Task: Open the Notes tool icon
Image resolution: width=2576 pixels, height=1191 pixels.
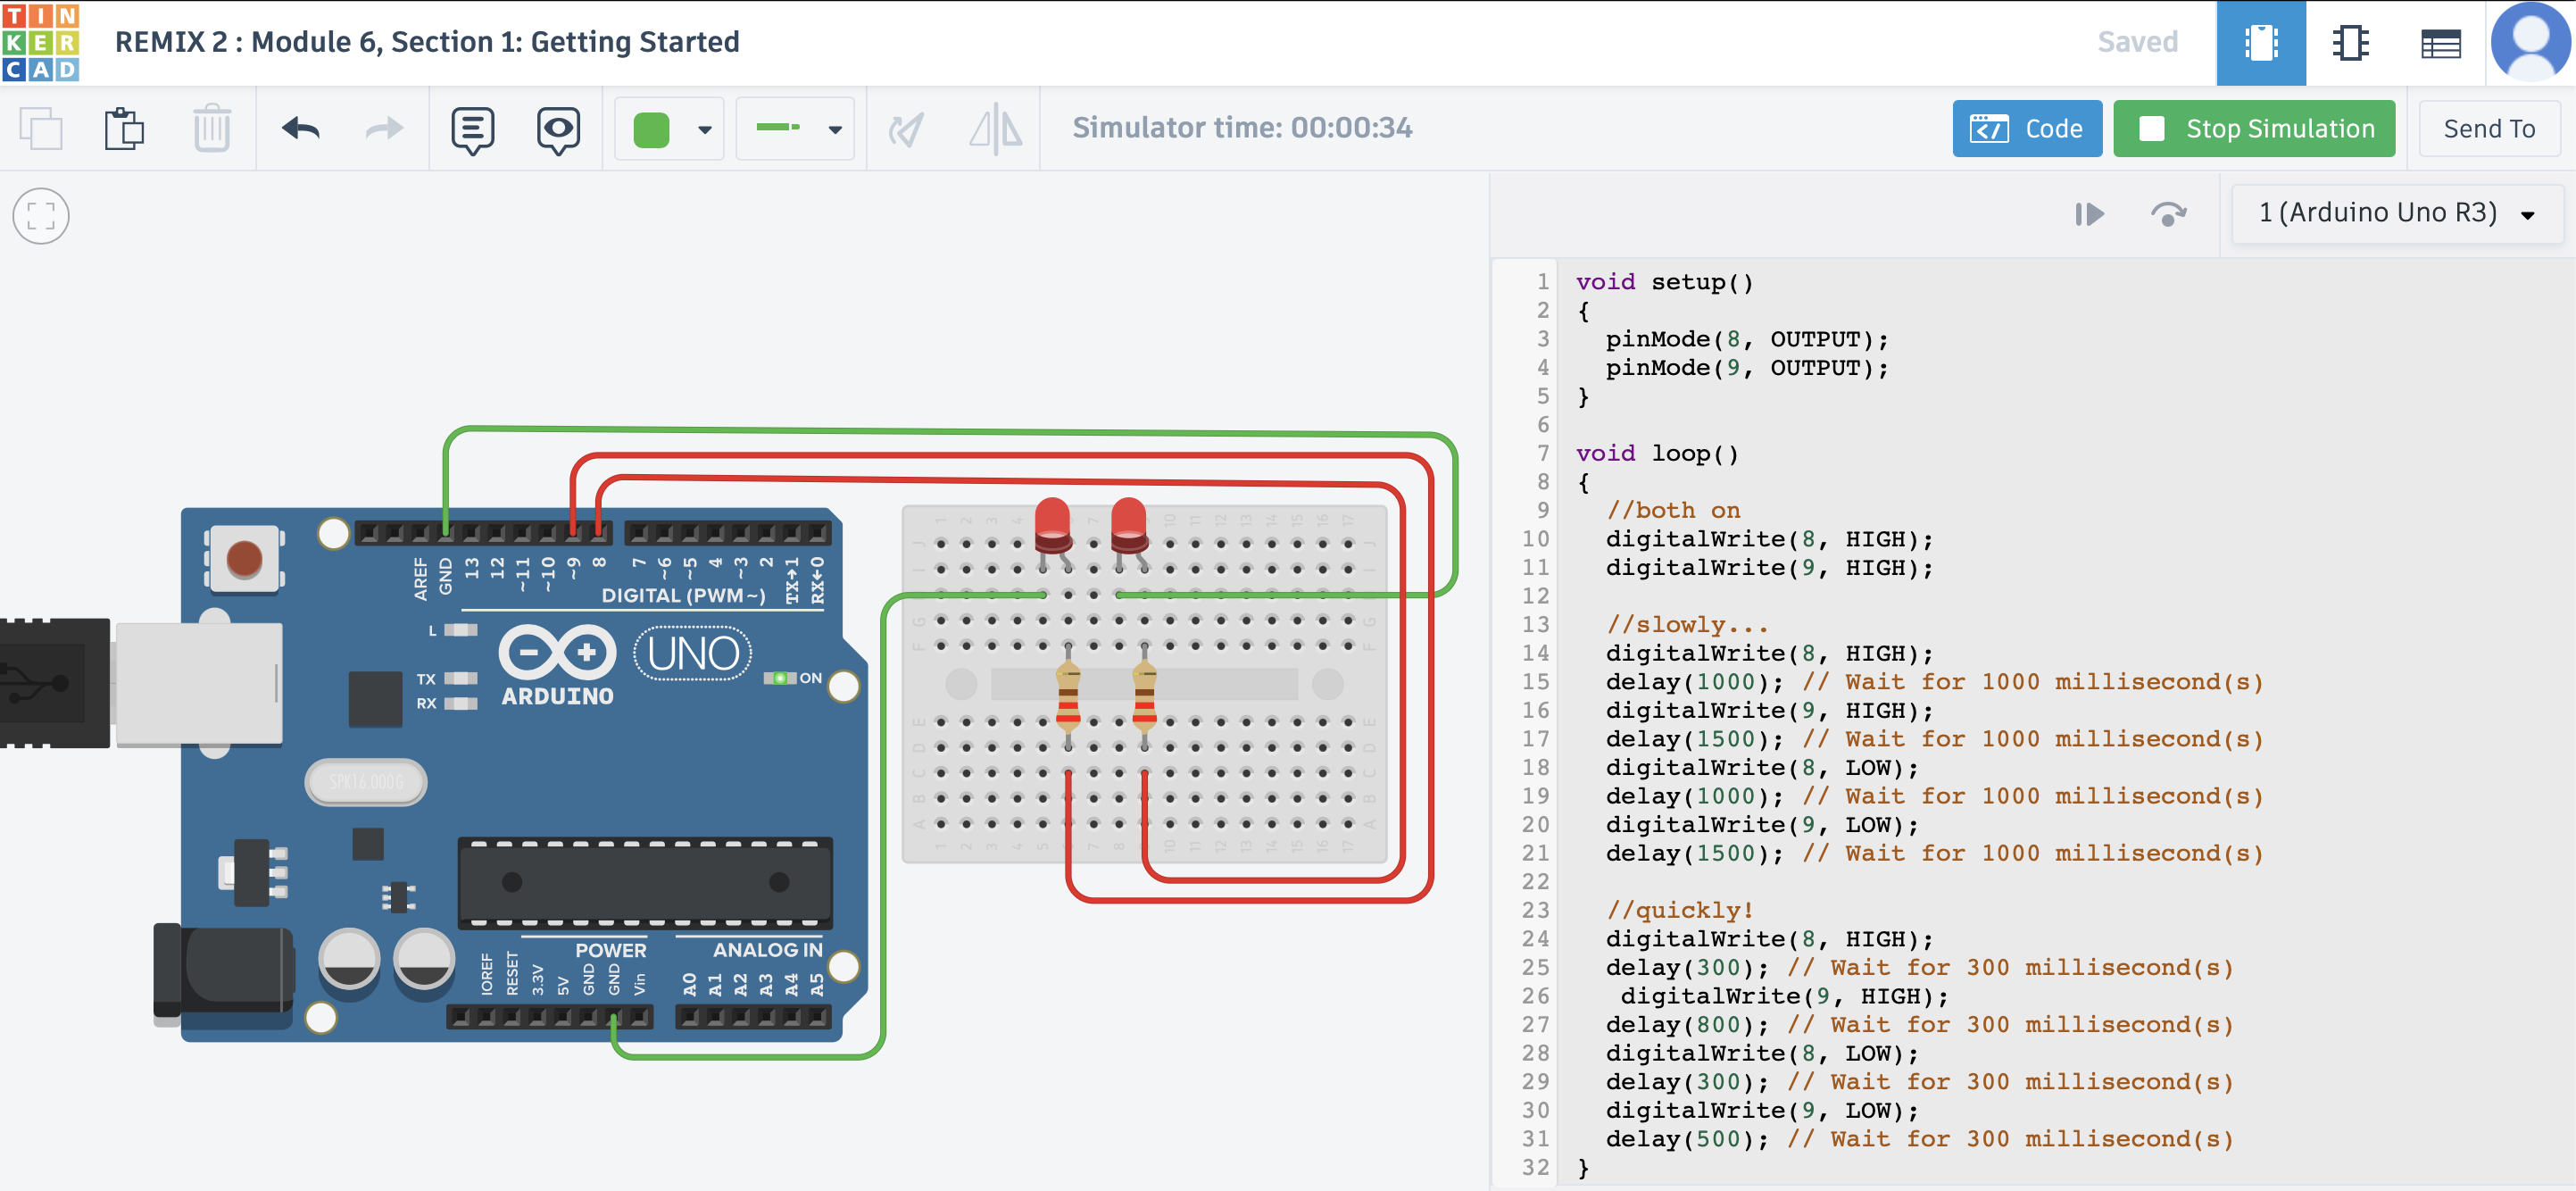Action: point(472,129)
